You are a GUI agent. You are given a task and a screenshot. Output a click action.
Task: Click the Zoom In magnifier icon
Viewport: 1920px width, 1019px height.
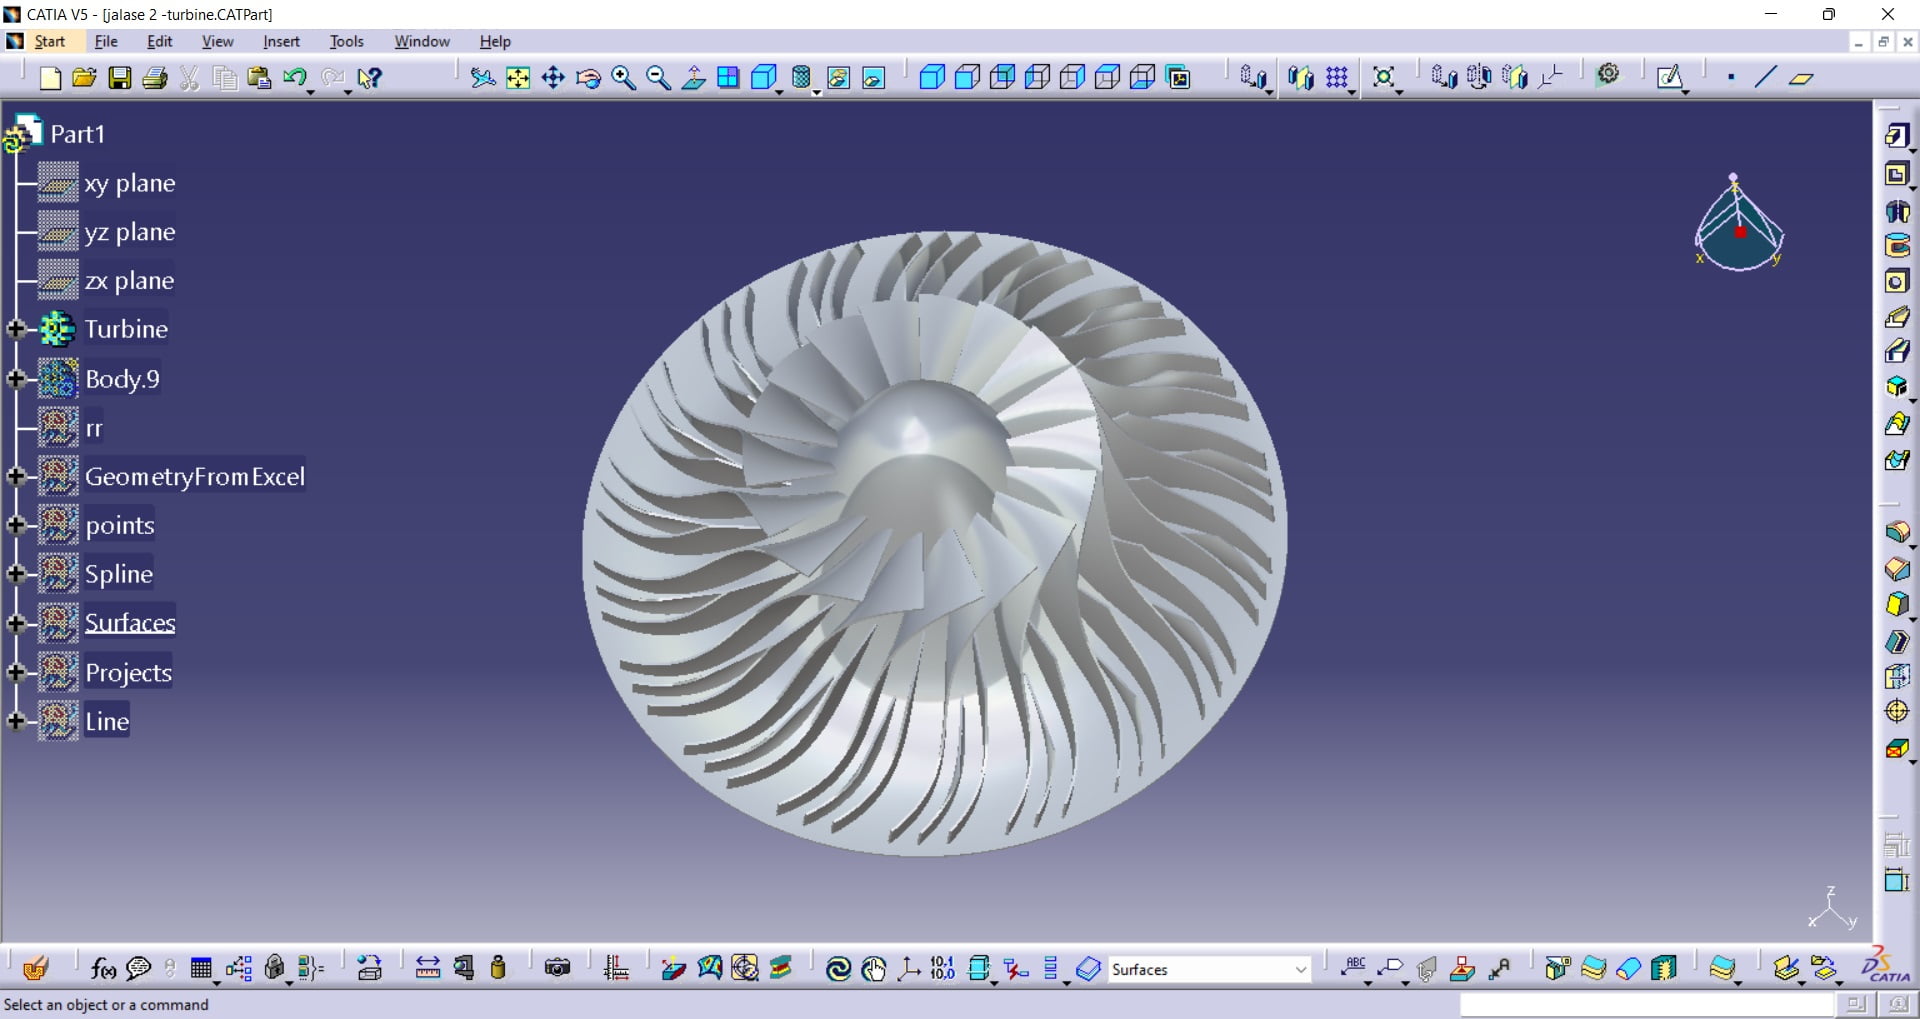pos(623,78)
